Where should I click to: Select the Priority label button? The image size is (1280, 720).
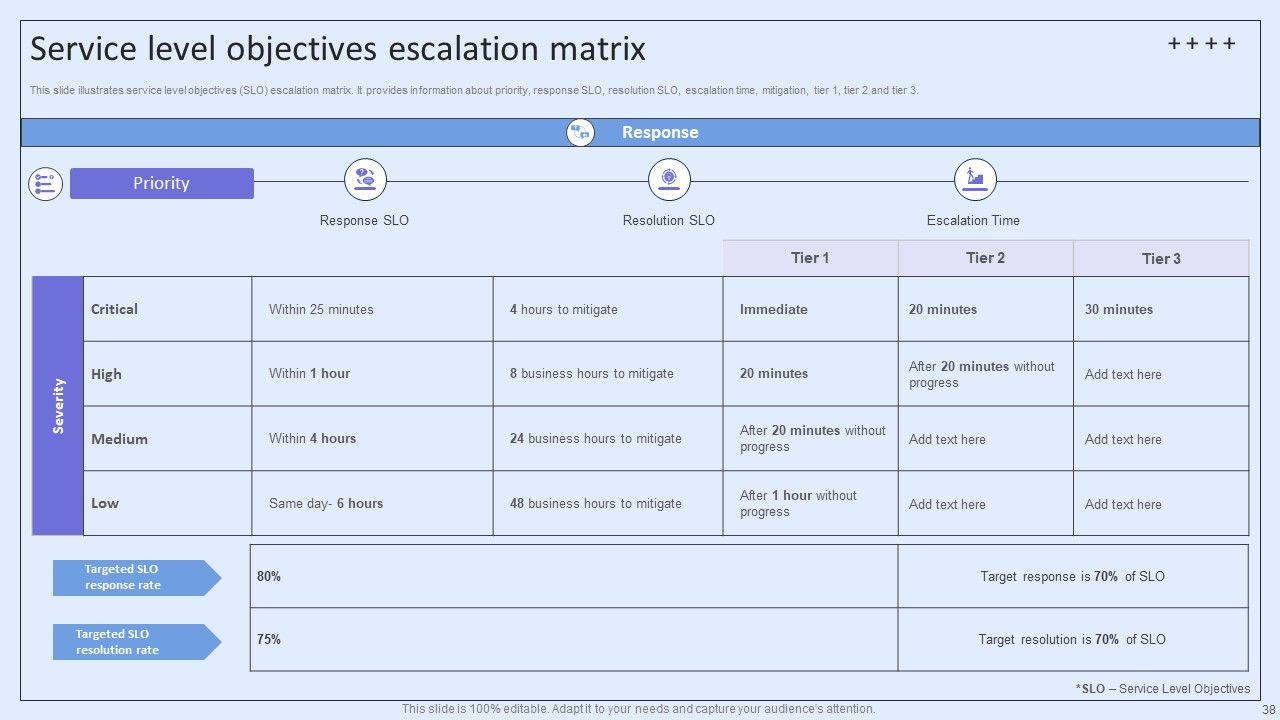point(162,183)
